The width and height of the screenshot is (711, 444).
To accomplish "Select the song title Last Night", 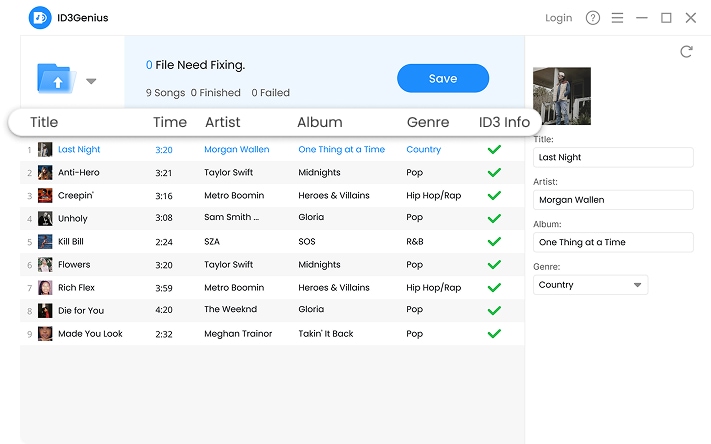I will (79, 150).
